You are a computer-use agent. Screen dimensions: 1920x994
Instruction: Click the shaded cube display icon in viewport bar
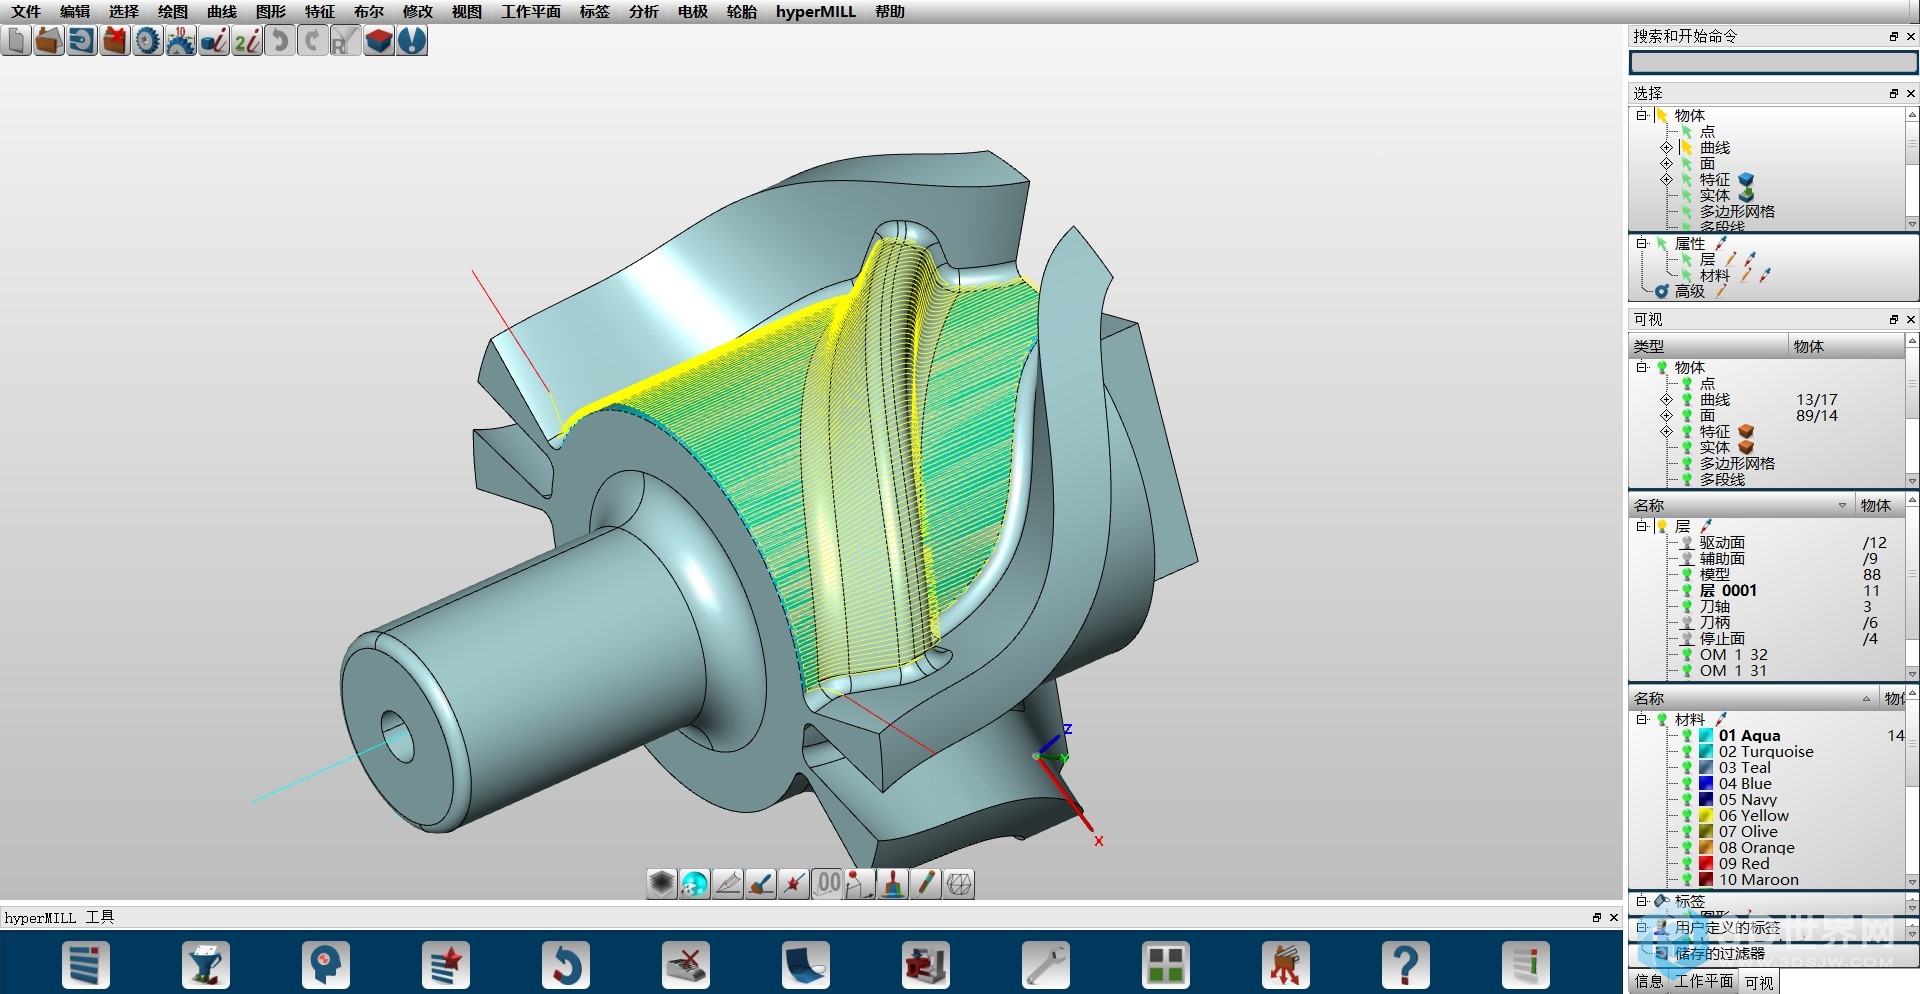[661, 884]
